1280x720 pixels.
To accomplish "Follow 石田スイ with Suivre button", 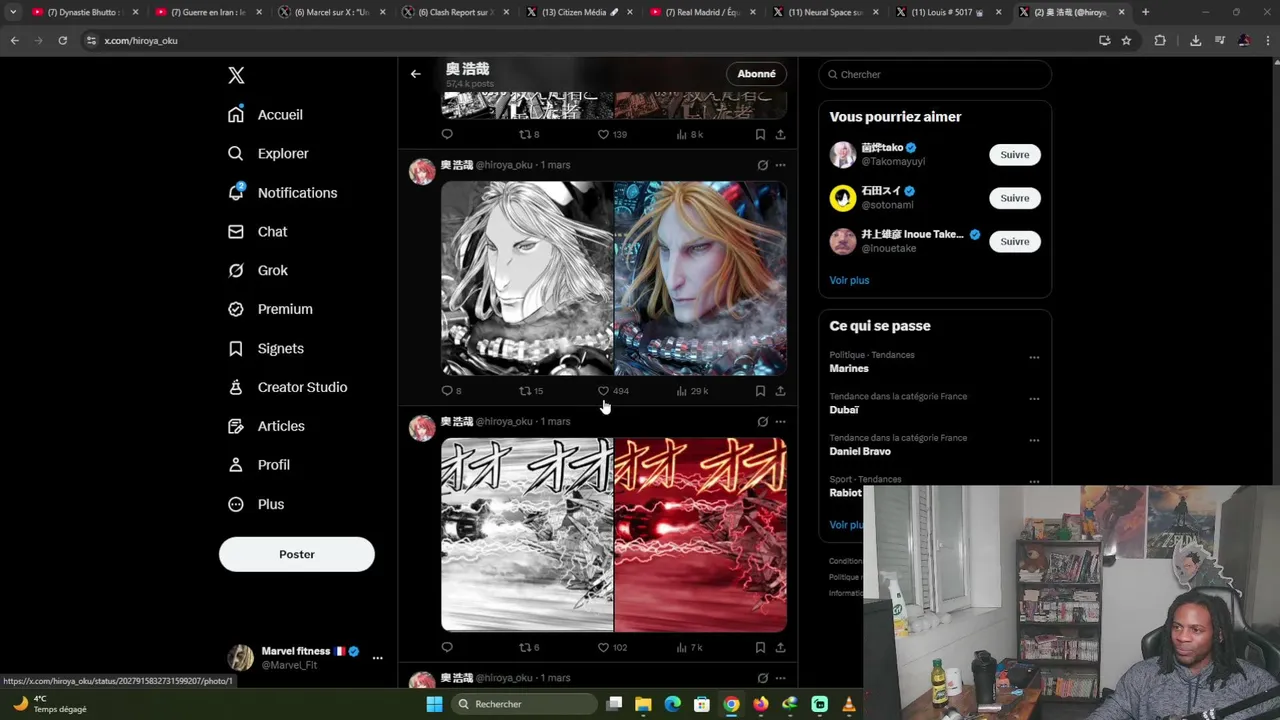I will pyautogui.click(x=1015, y=198).
